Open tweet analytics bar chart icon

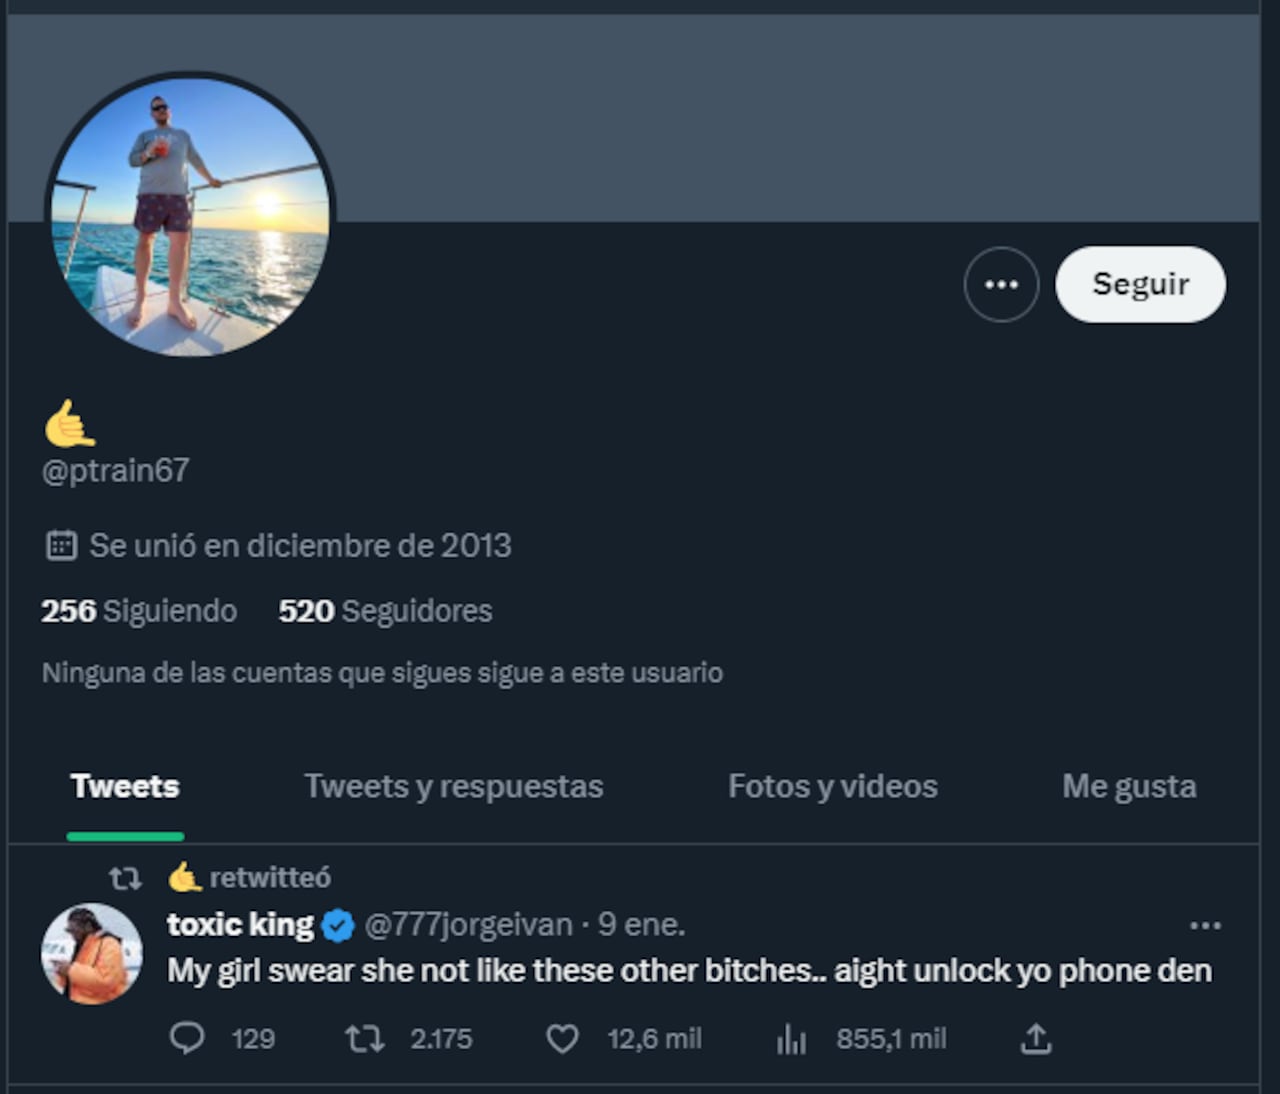point(791,1040)
